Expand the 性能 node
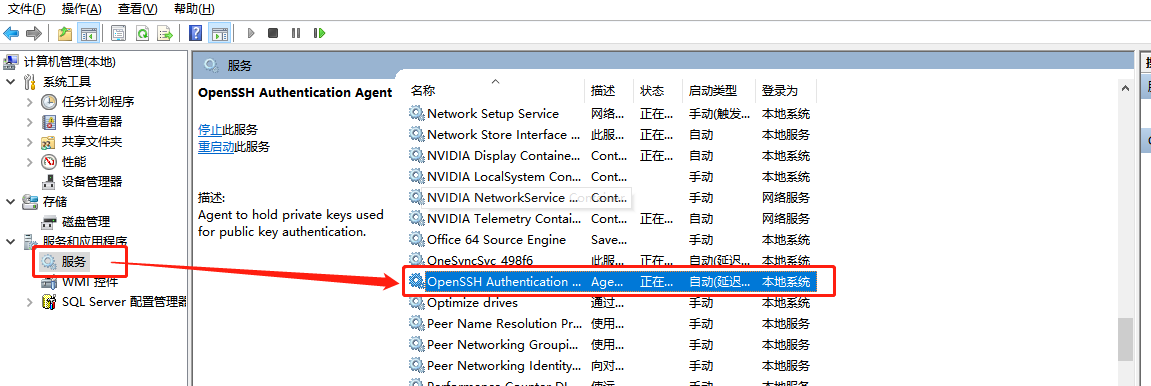 point(29,161)
